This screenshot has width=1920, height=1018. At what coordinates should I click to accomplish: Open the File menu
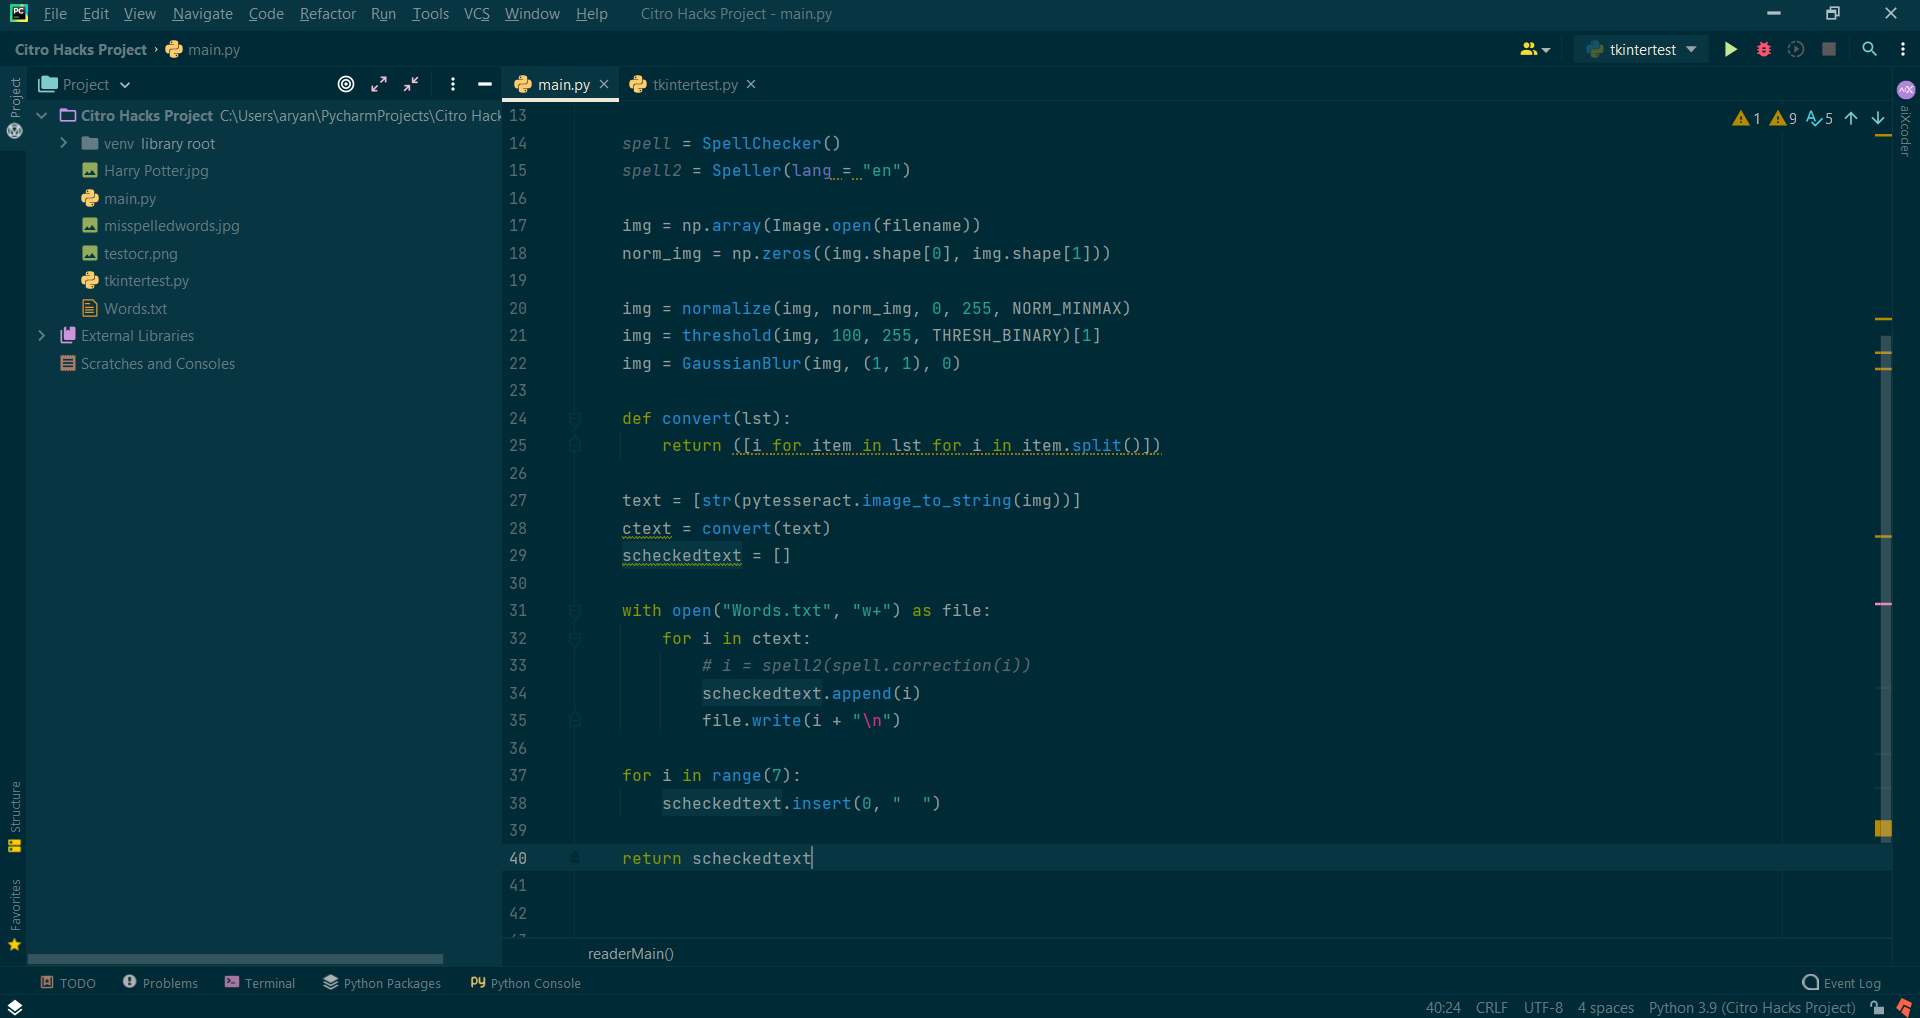55,14
